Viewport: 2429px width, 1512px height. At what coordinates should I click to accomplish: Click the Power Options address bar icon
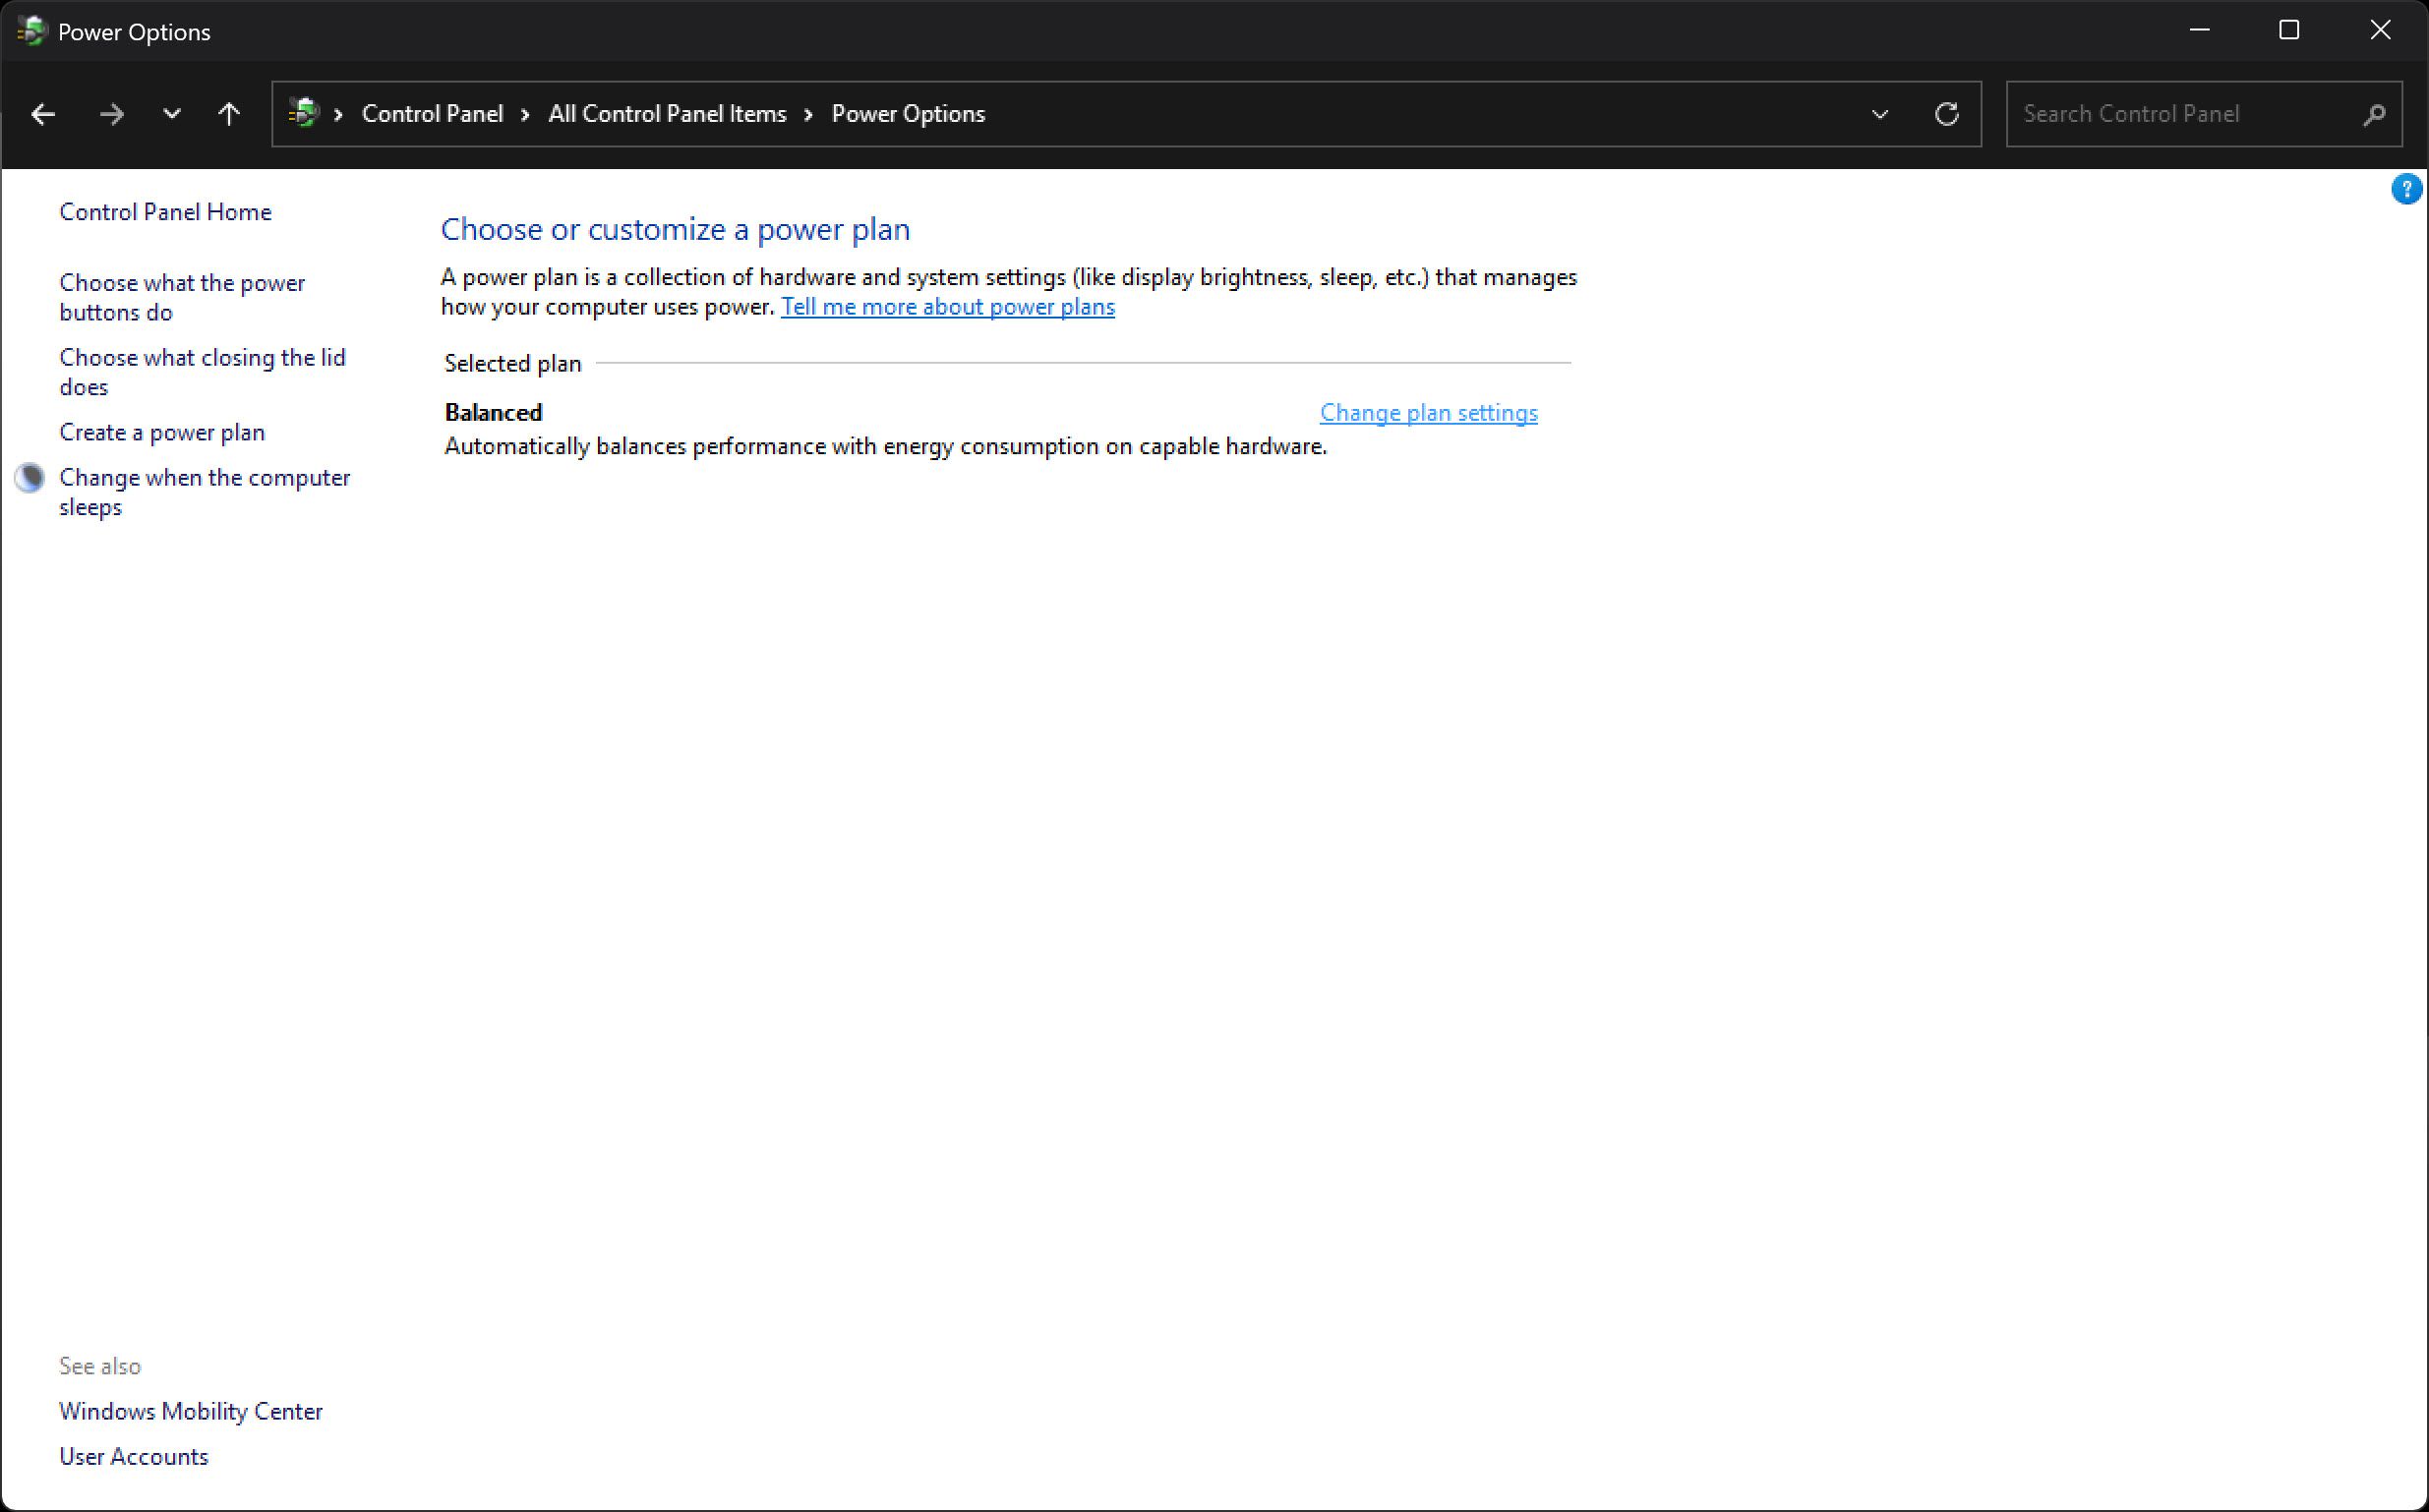303,113
